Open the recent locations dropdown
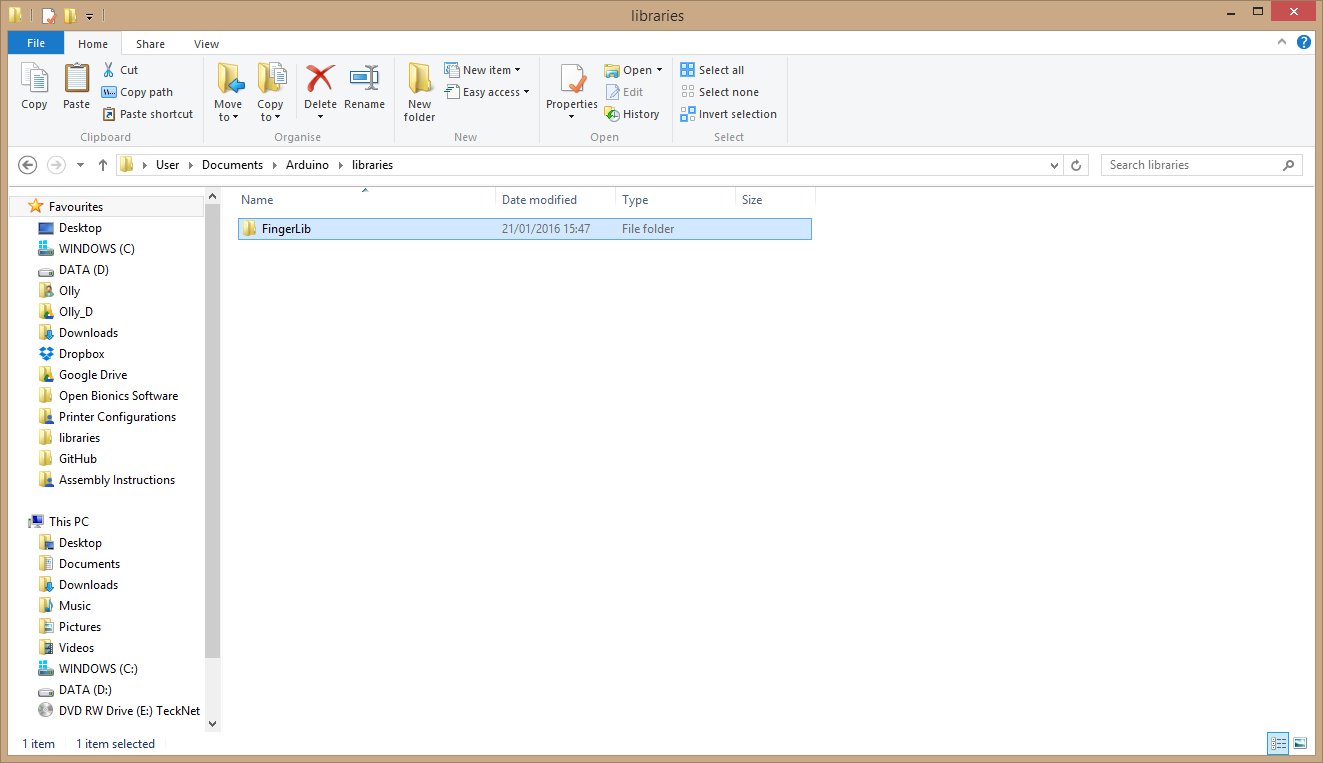The width and height of the screenshot is (1323, 763). (80, 165)
